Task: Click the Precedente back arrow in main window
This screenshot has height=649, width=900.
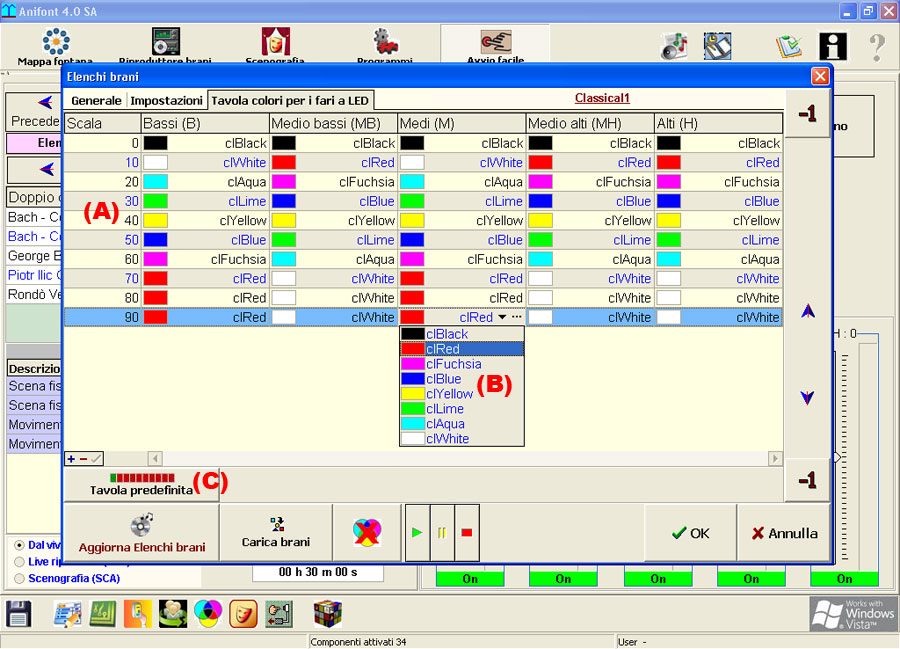Action: 45,103
